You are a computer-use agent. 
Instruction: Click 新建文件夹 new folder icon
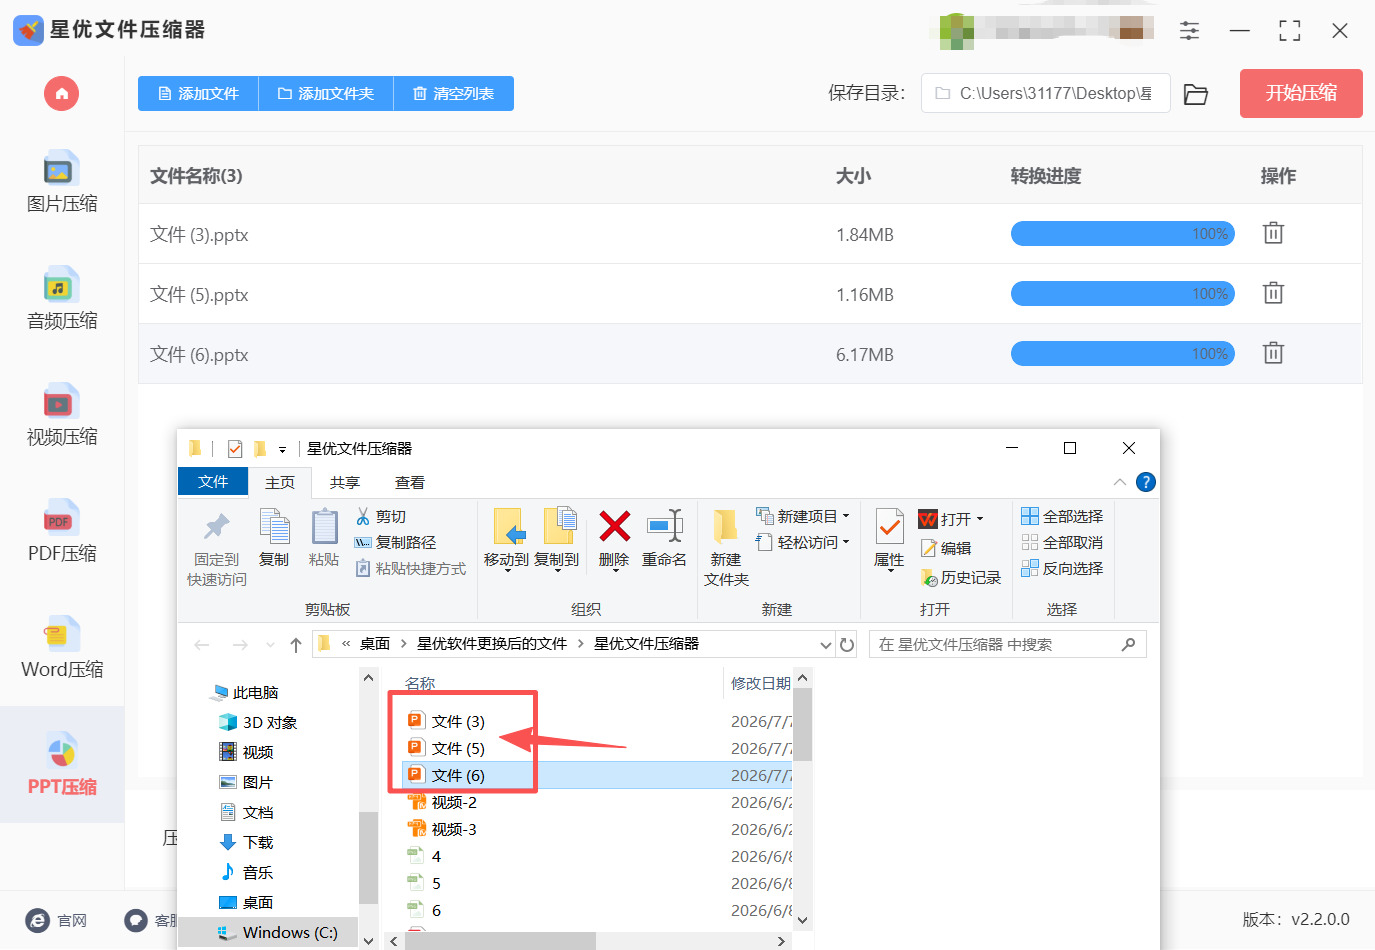point(726,548)
